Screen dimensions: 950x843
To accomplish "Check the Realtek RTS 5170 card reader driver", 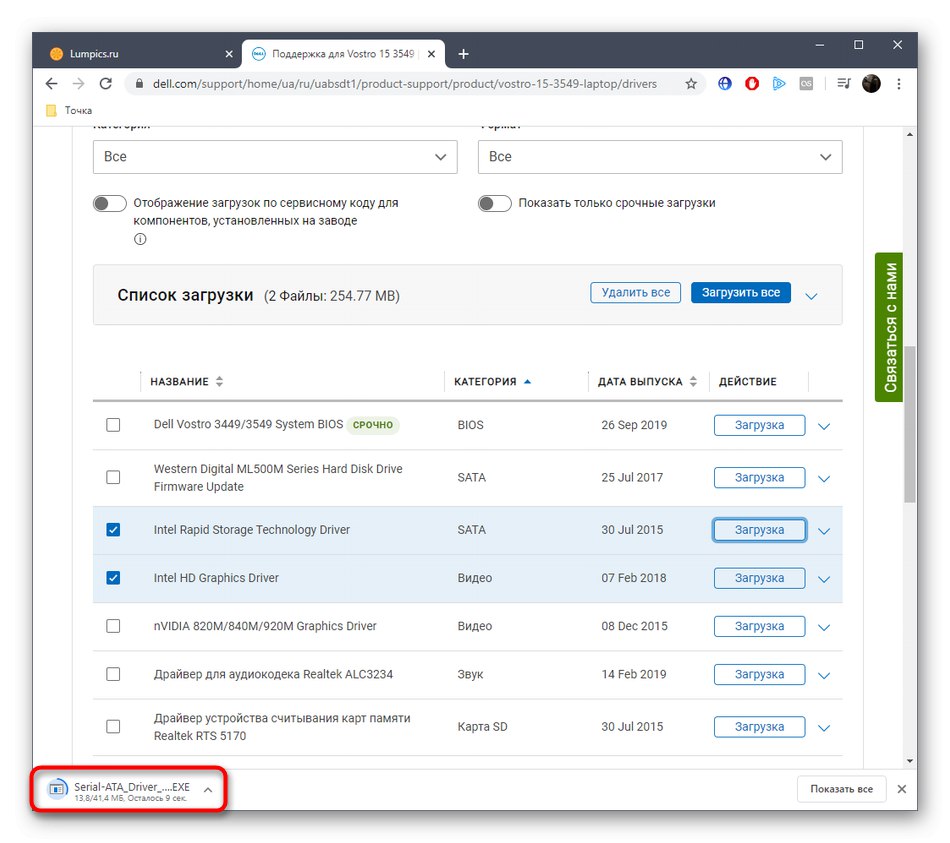I will [113, 727].
